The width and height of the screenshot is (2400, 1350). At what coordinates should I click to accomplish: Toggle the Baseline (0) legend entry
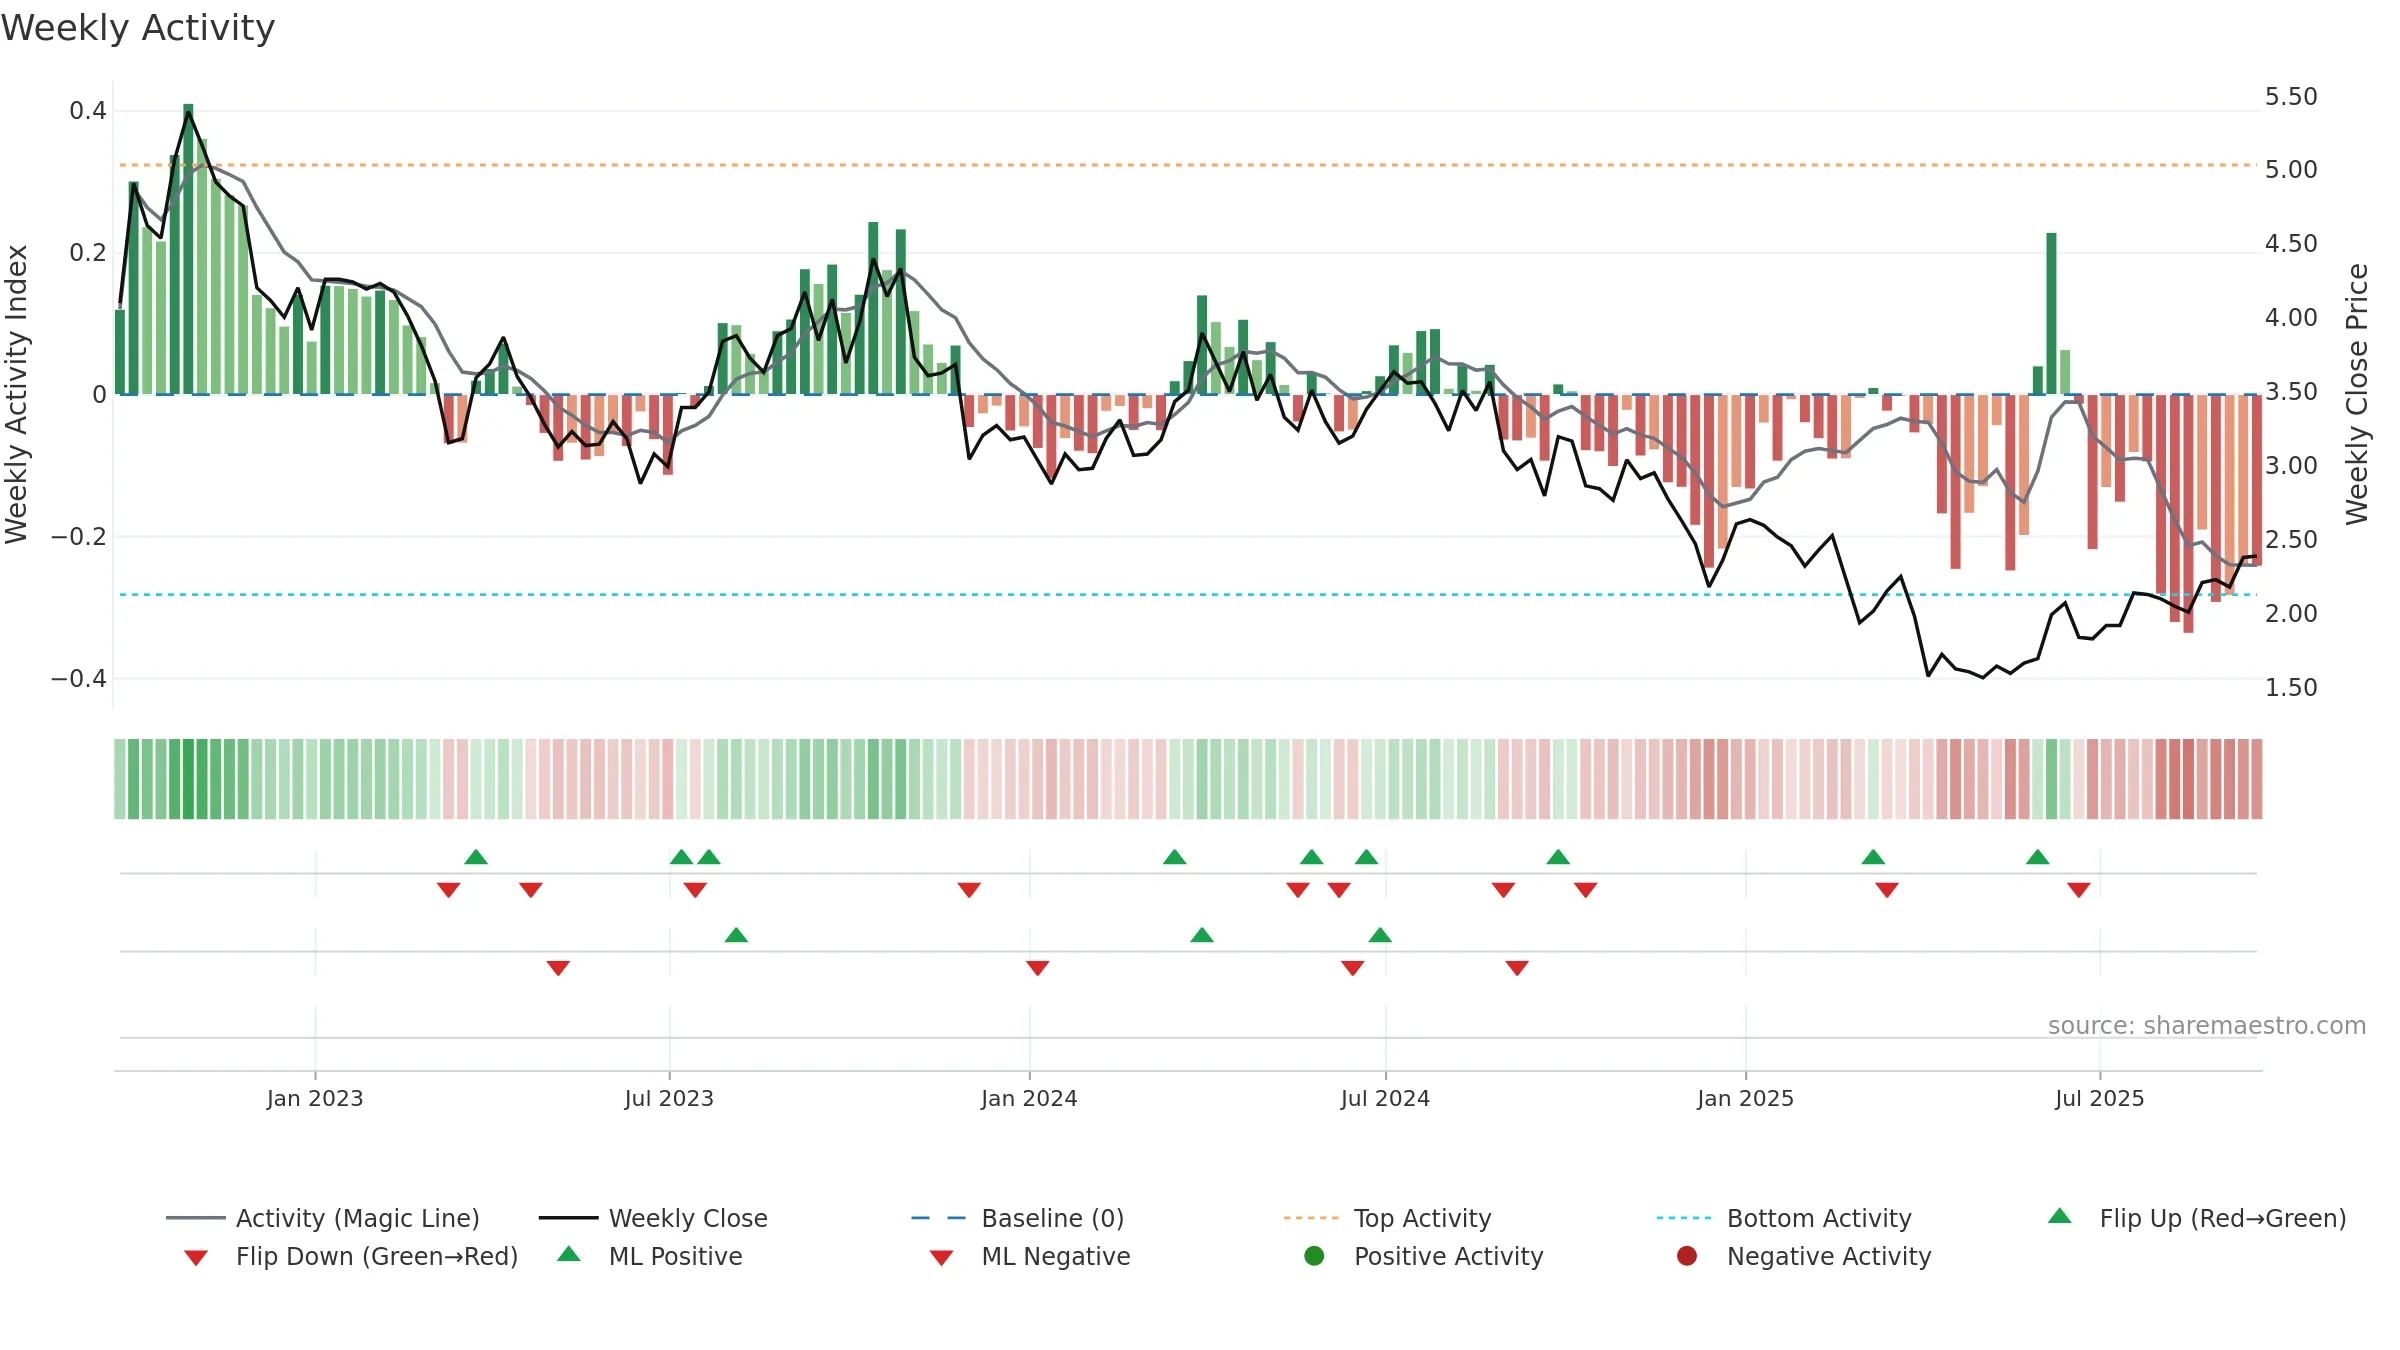1018,1218
